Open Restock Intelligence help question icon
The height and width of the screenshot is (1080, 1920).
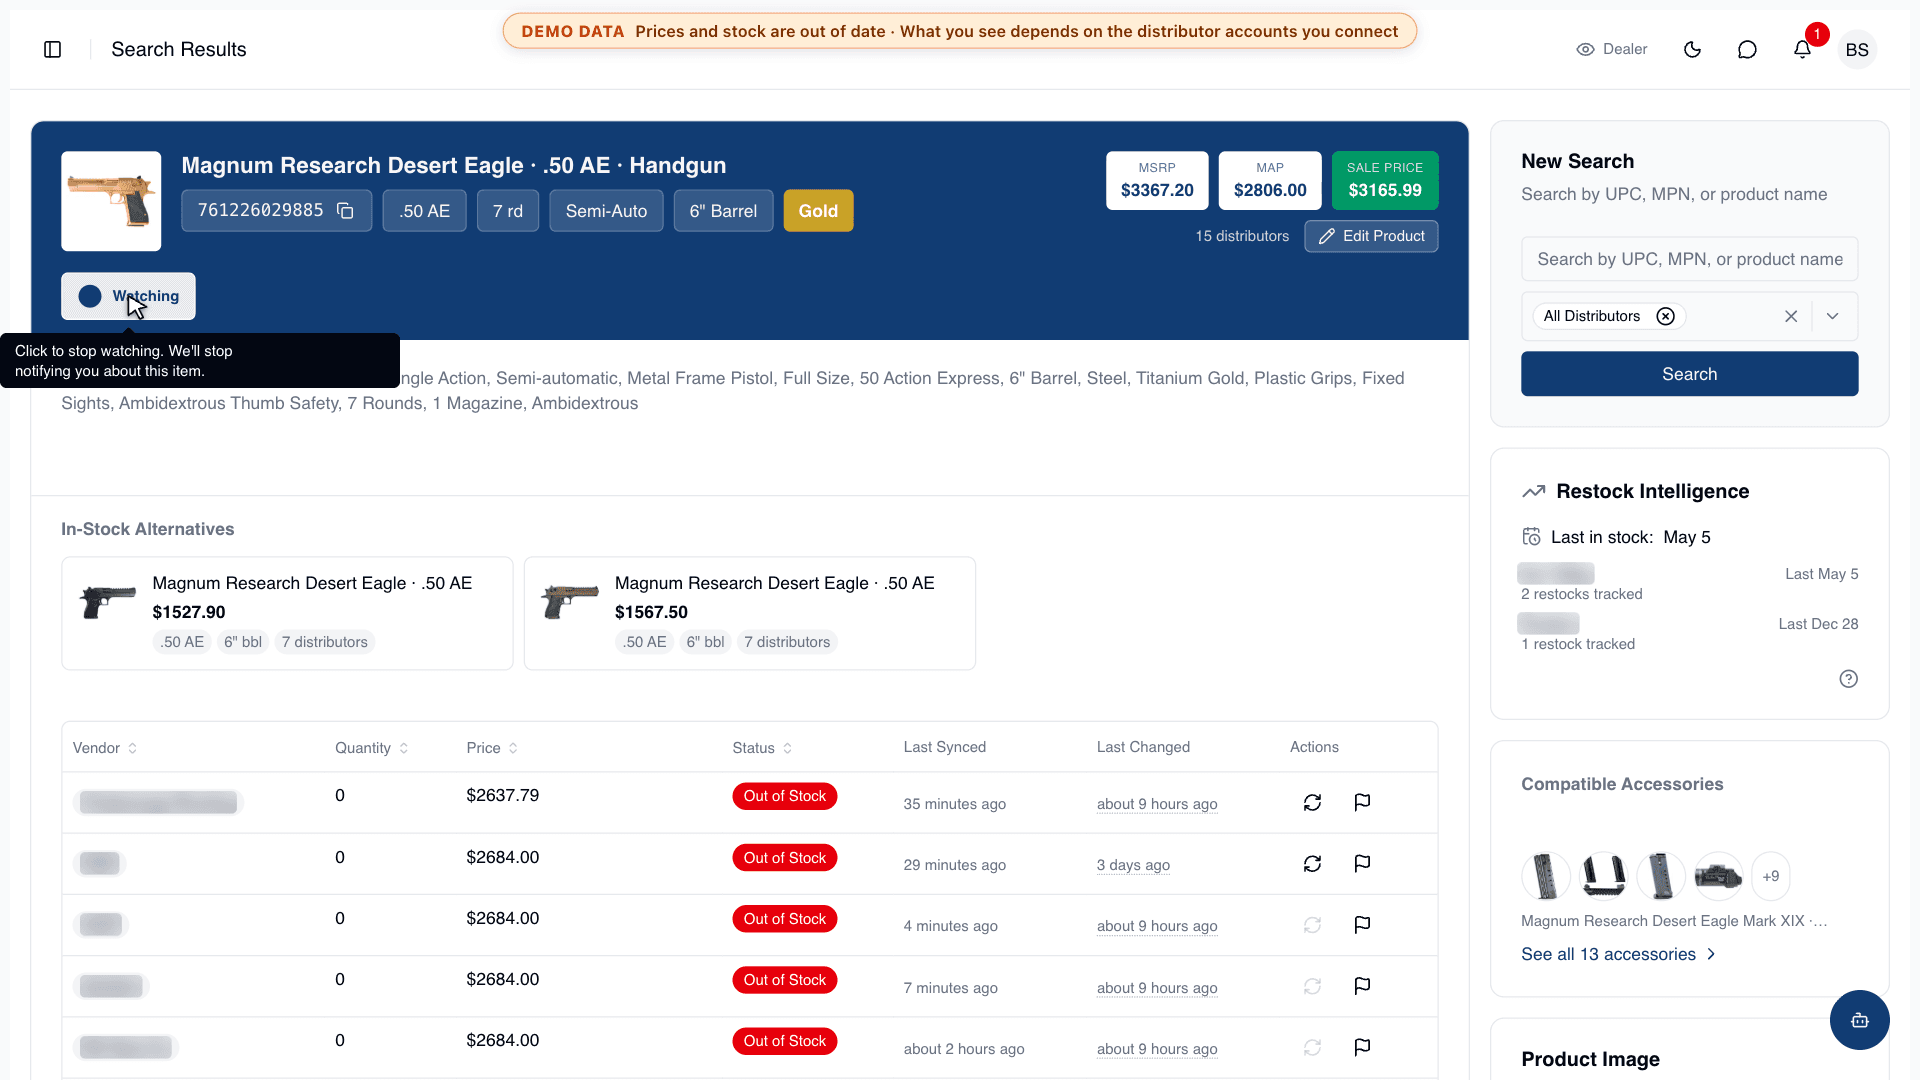pyautogui.click(x=1848, y=679)
